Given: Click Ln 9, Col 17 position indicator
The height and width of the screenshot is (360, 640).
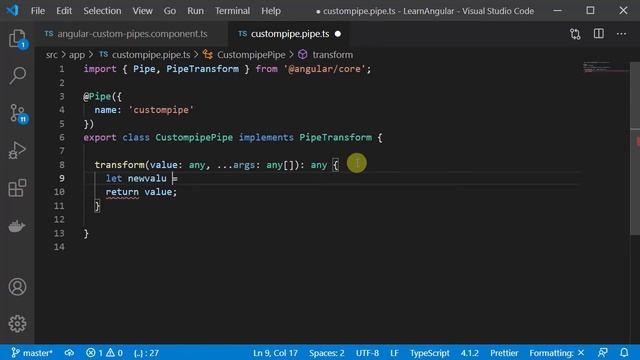Looking at the screenshot, I should [x=275, y=353].
